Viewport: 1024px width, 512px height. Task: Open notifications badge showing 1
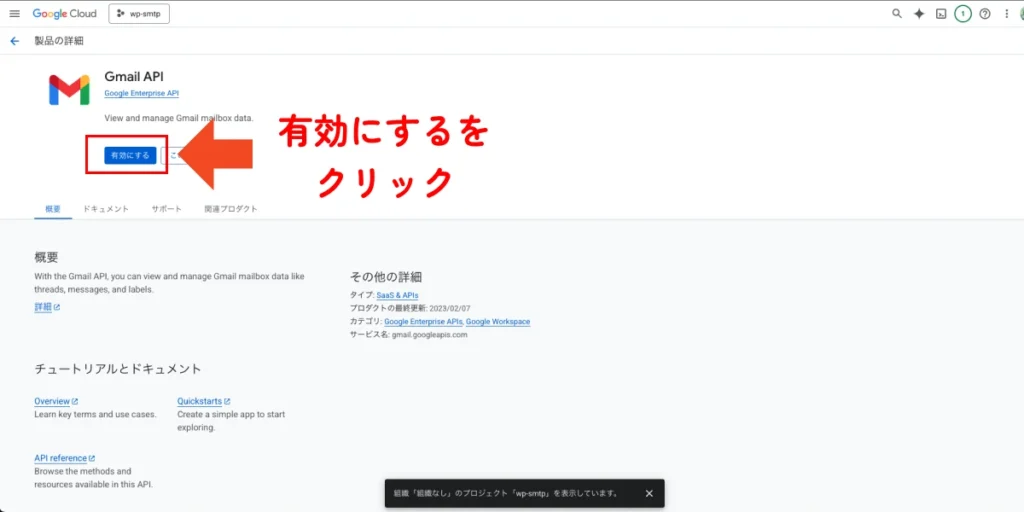(x=963, y=14)
